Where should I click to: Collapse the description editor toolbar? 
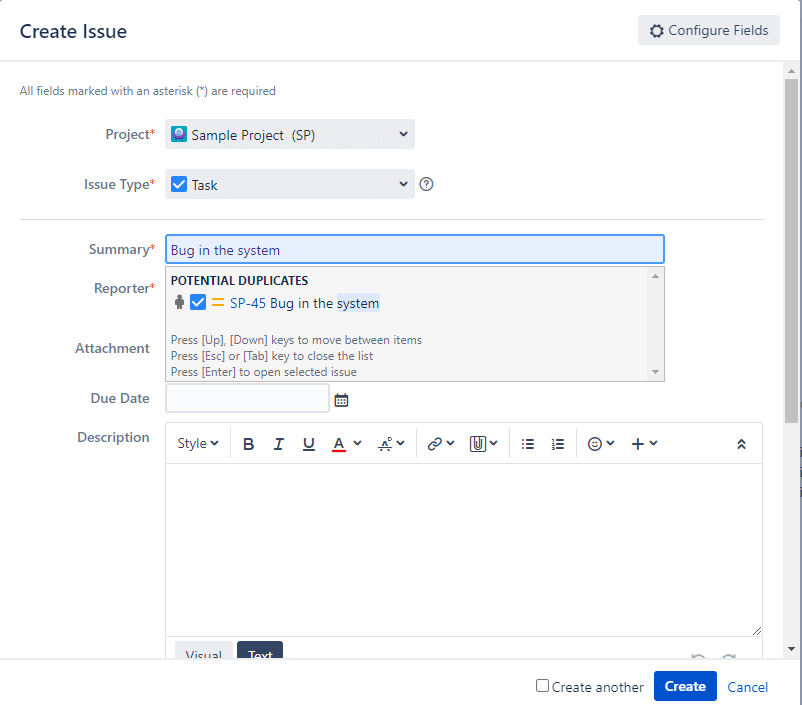click(x=741, y=444)
